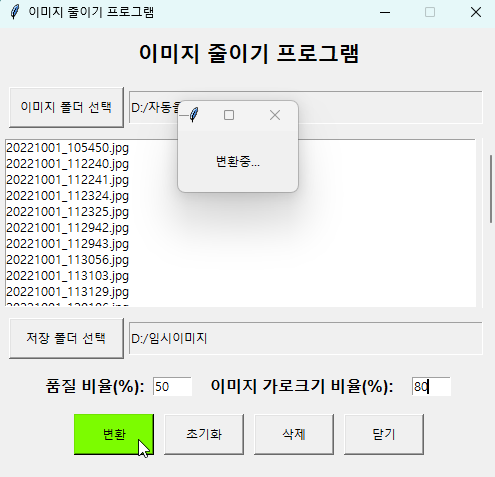495x477 pixels.
Task: Focus the 품질 비율(%) input field
Action: click(172, 387)
